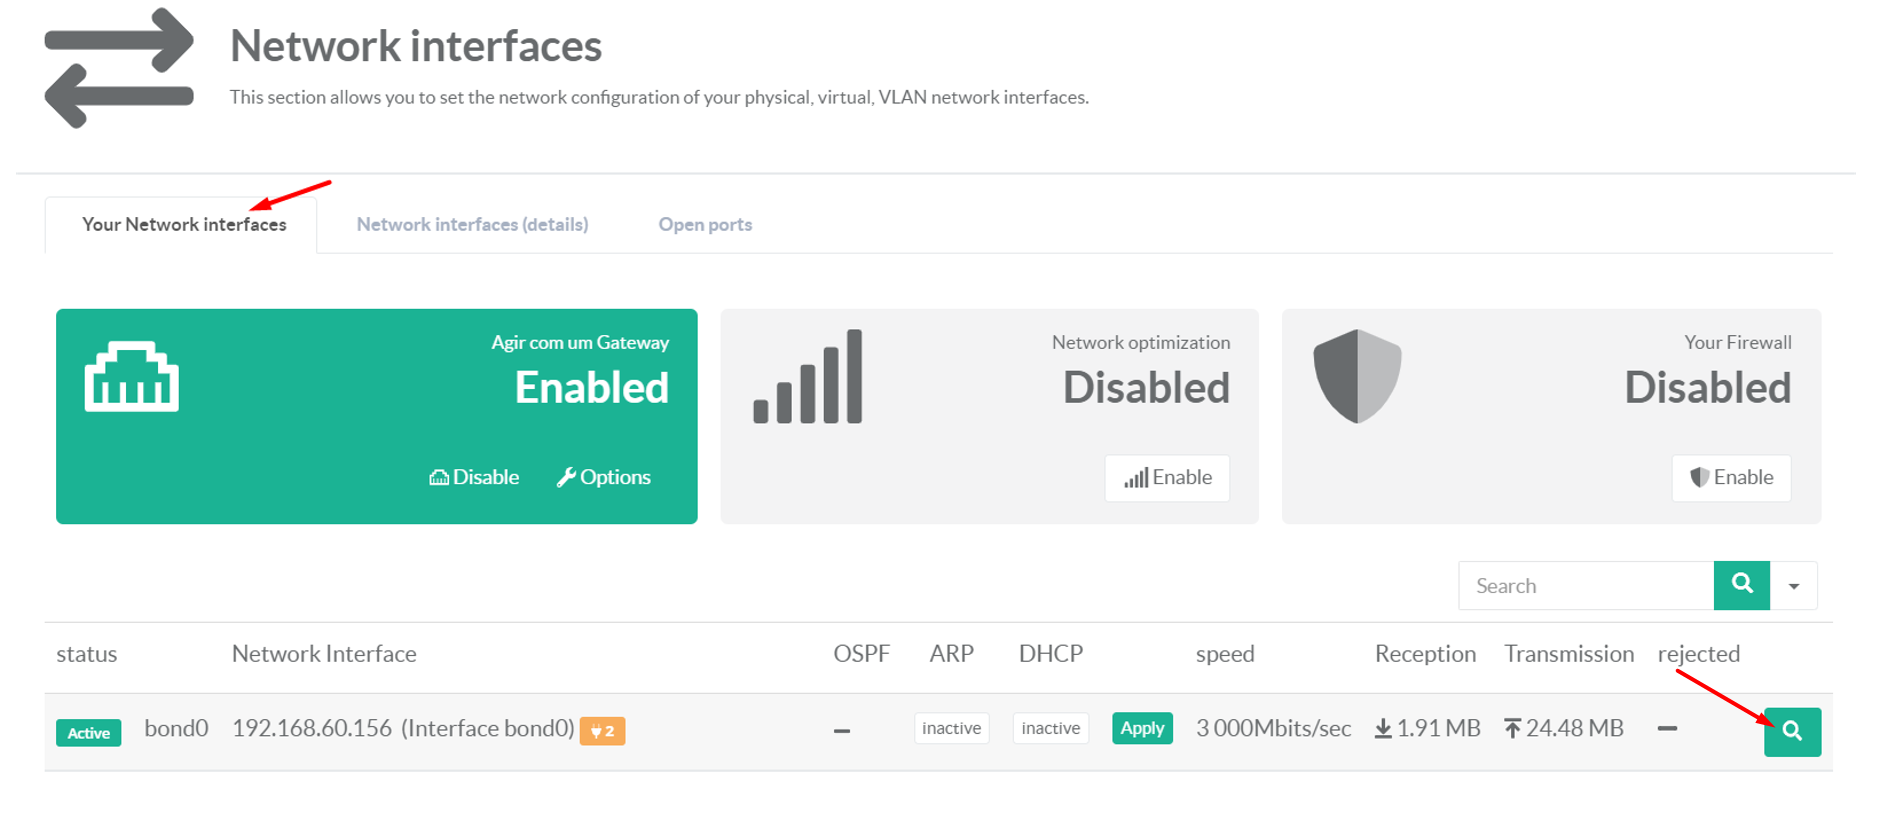1878x815 pixels.
Task: Expand the search options dropdown arrow
Action: [1794, 586]
